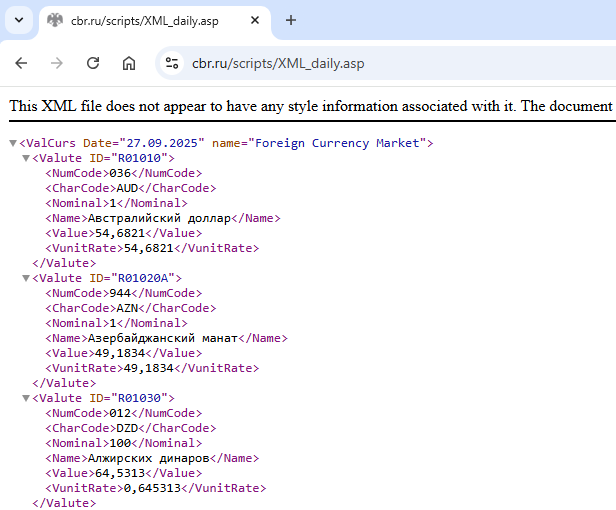Reload the current page
This screenshot has width=616, height=510.
tap(93, 63)
